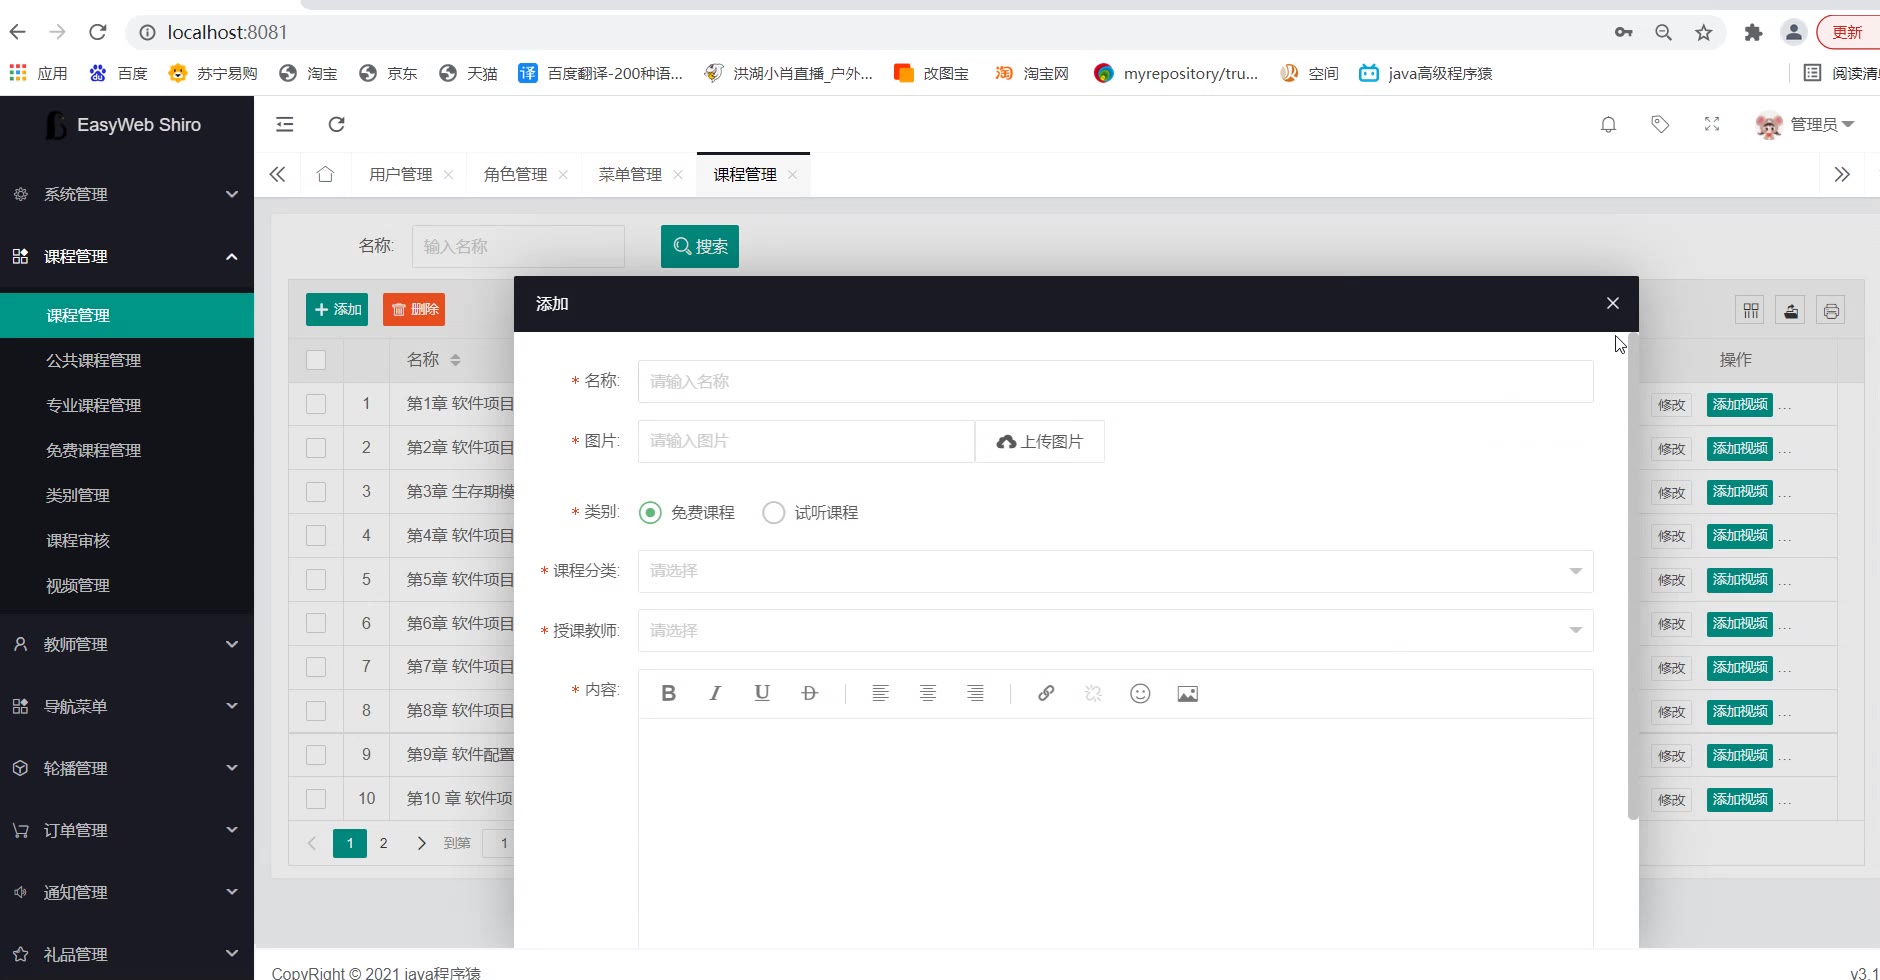Click orange 删除 button
Image resolution: width=1880 pixels, height=980 pixels.
414,310
